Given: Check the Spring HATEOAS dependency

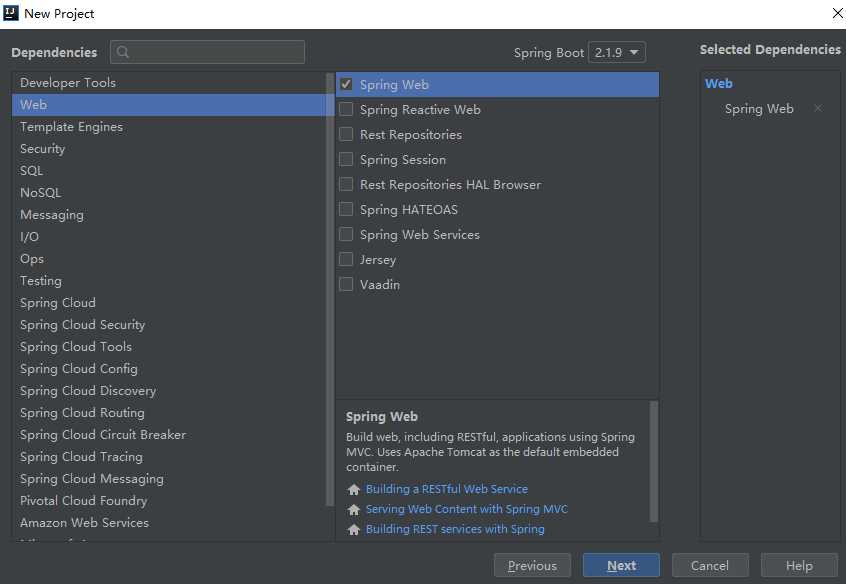Looking at the screenshot, I should click(x=346, y=209).
